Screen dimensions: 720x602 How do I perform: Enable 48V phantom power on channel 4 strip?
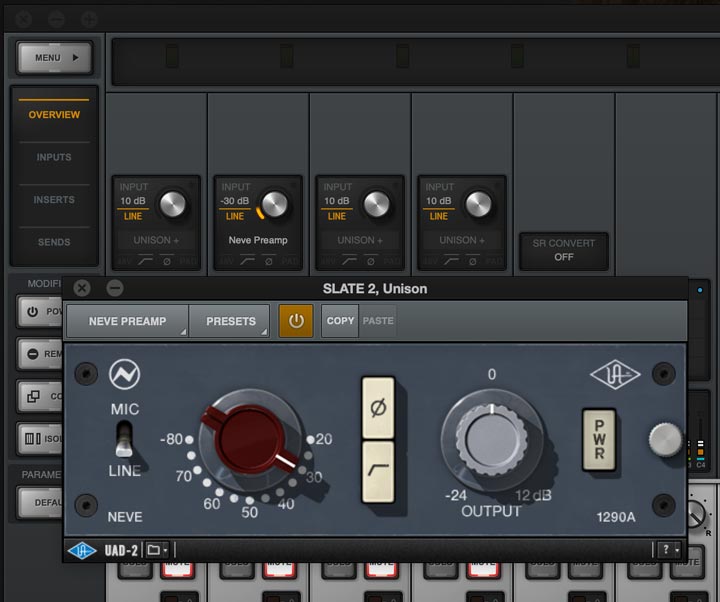430,261
